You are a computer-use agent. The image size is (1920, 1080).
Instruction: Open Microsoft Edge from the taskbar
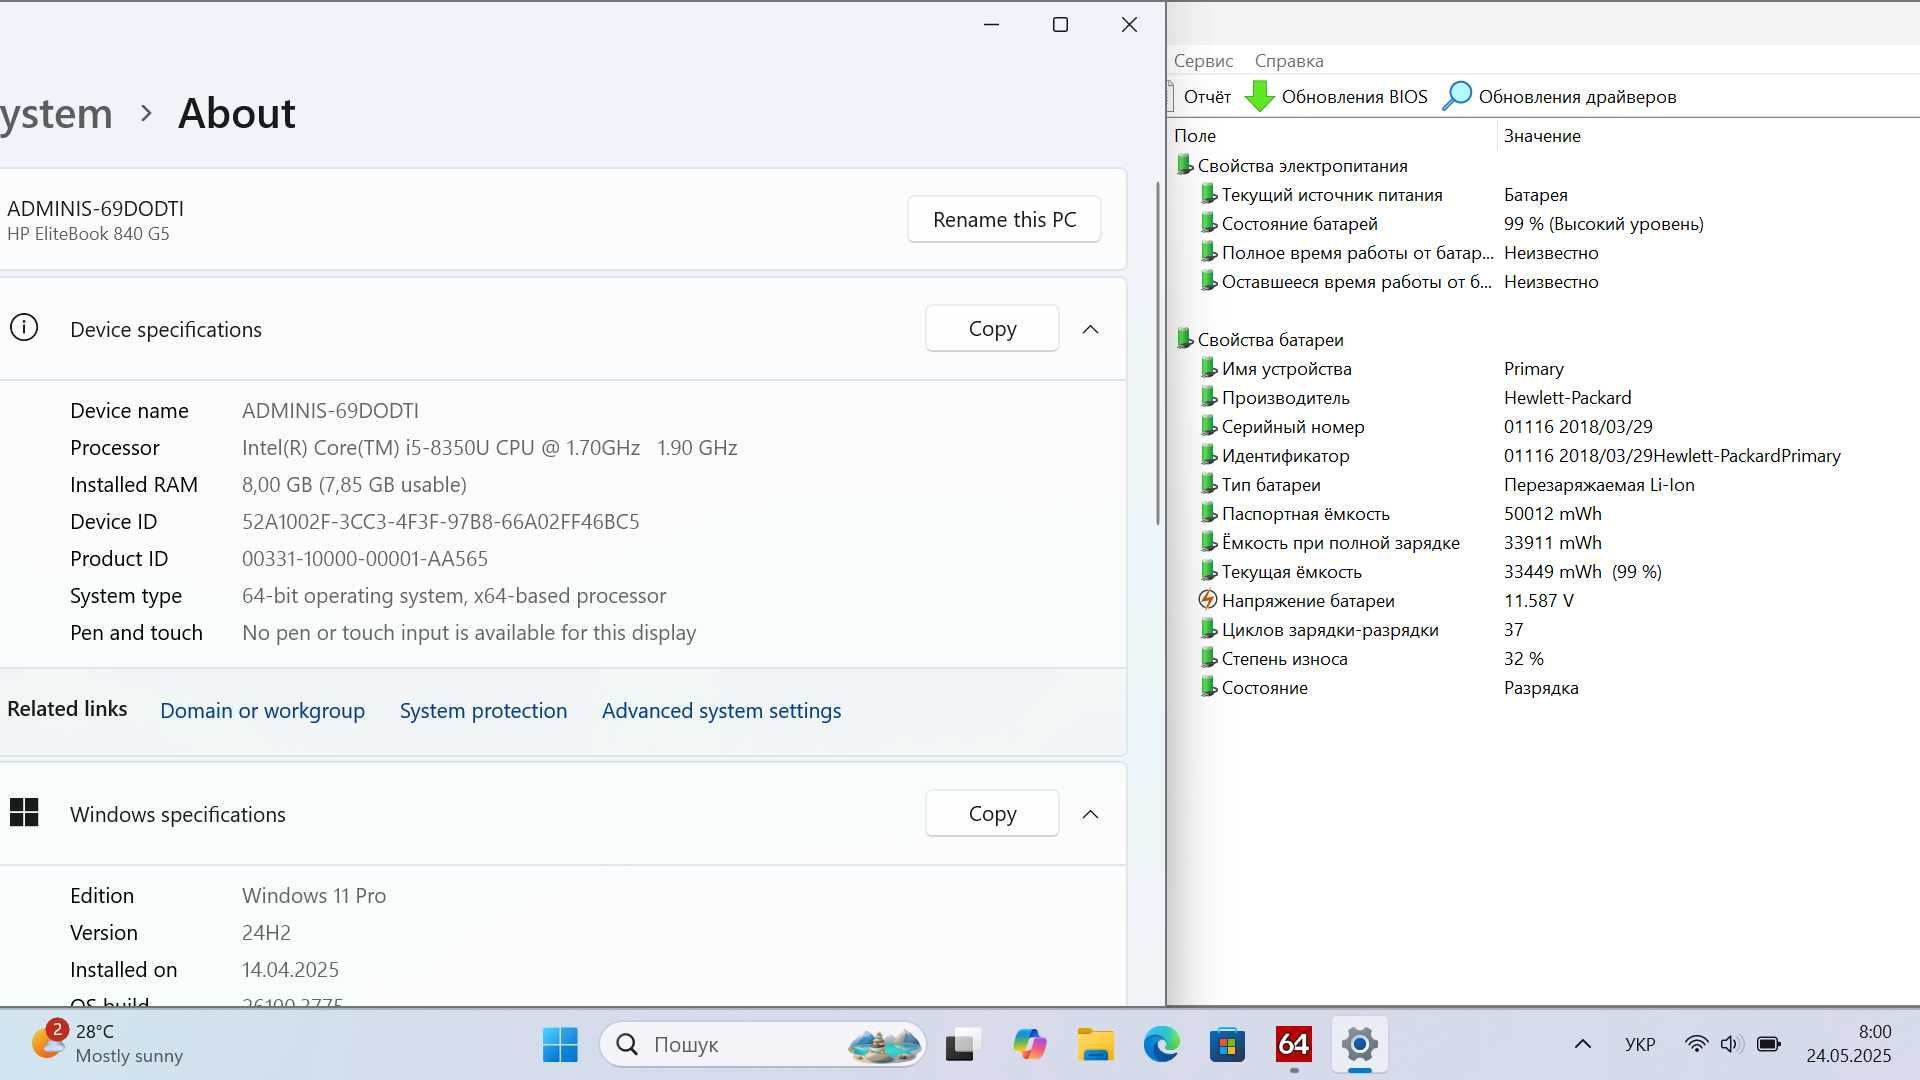pyautogui.click(x=1162, y=1045)
